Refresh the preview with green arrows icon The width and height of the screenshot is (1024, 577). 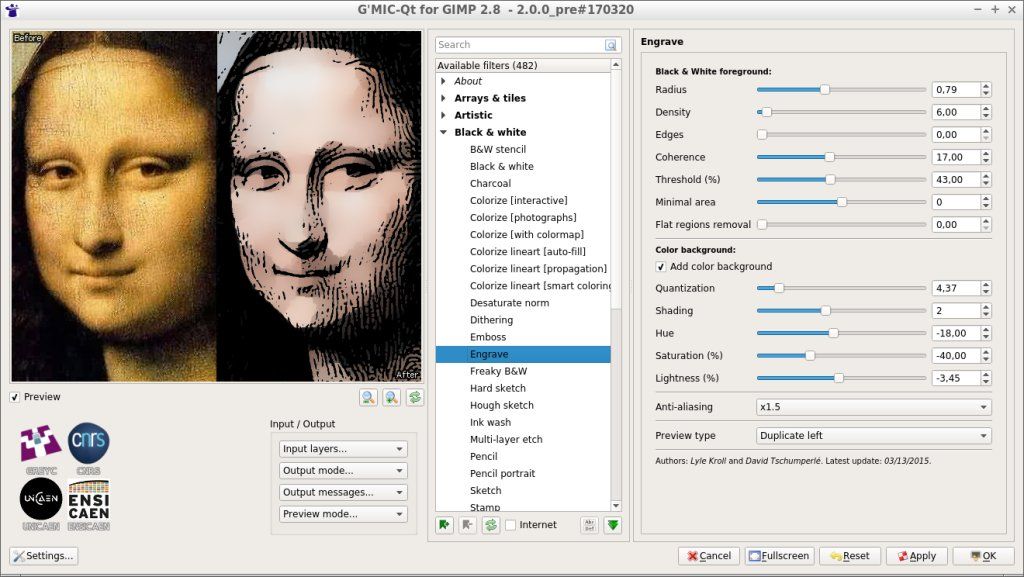pos(415,398)
